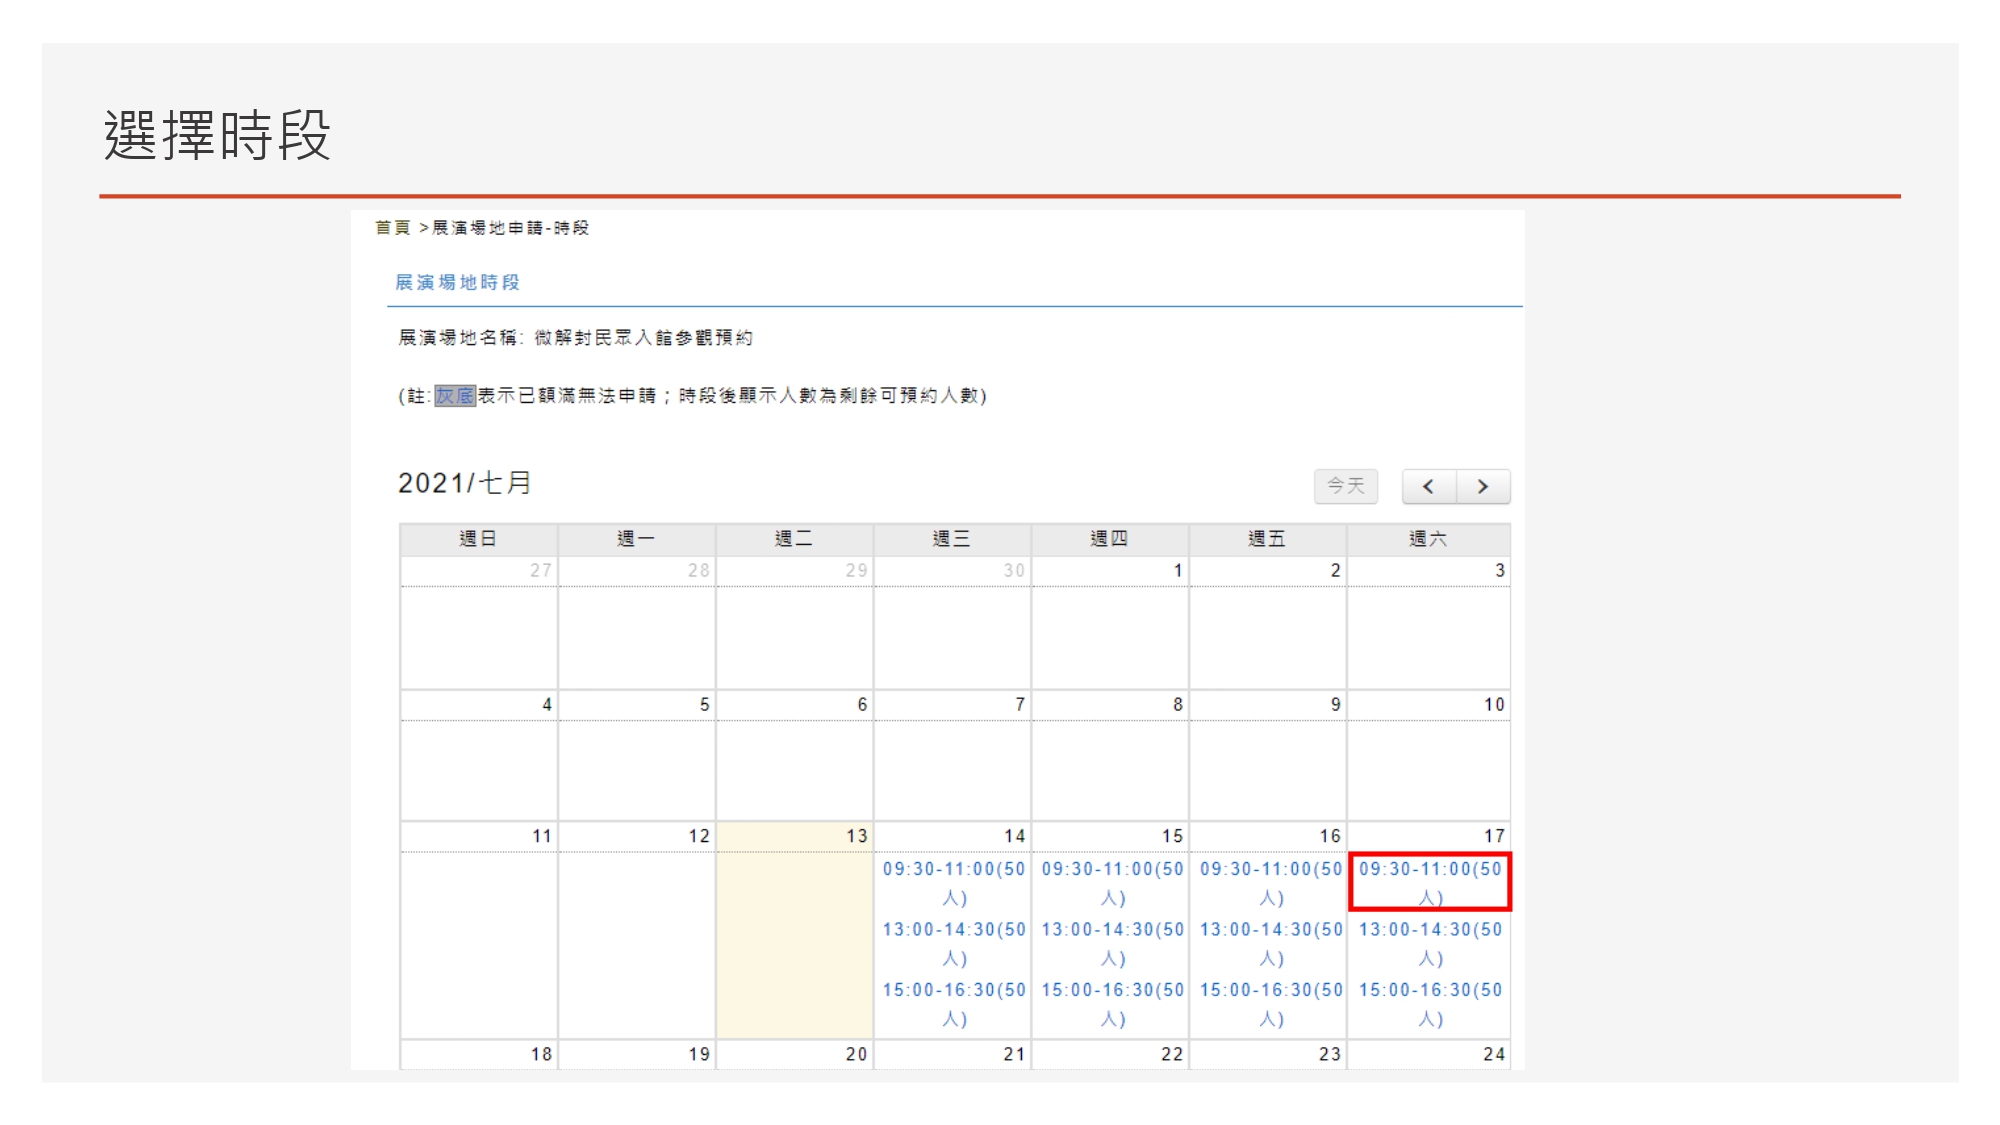The height and width of the screenshot is (1125, 2000).
Task: Select the 09:30-11:00 slot on July 14
Action: coord(953,882)
